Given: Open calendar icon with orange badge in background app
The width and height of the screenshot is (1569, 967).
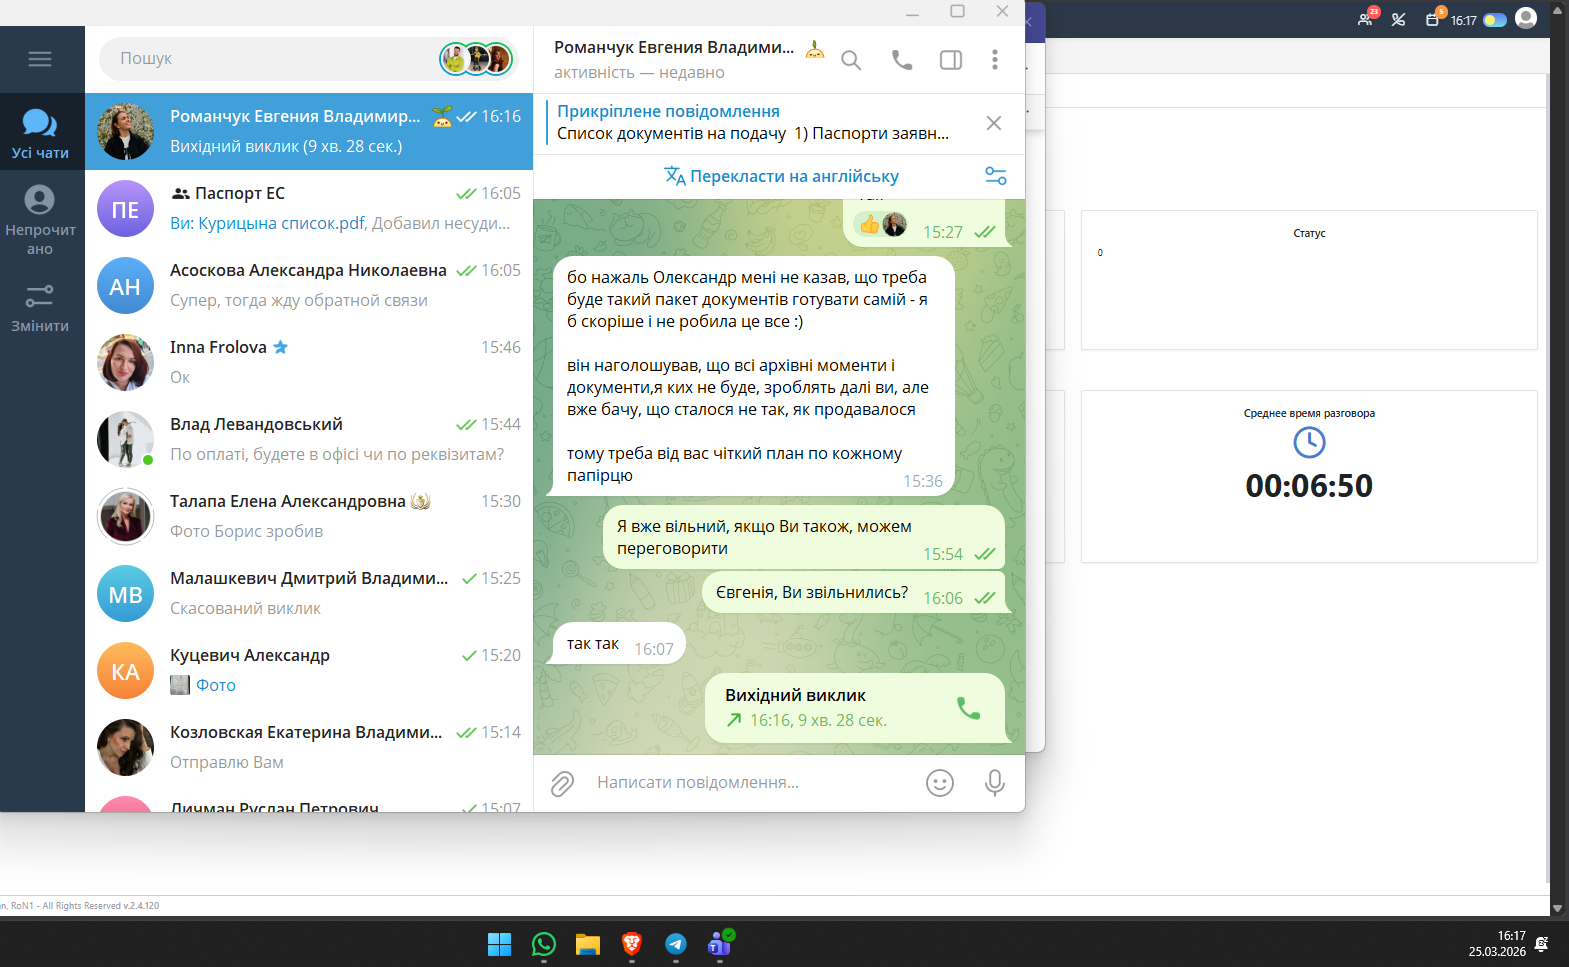Looking at the screenshot, I should point(1434,18).
